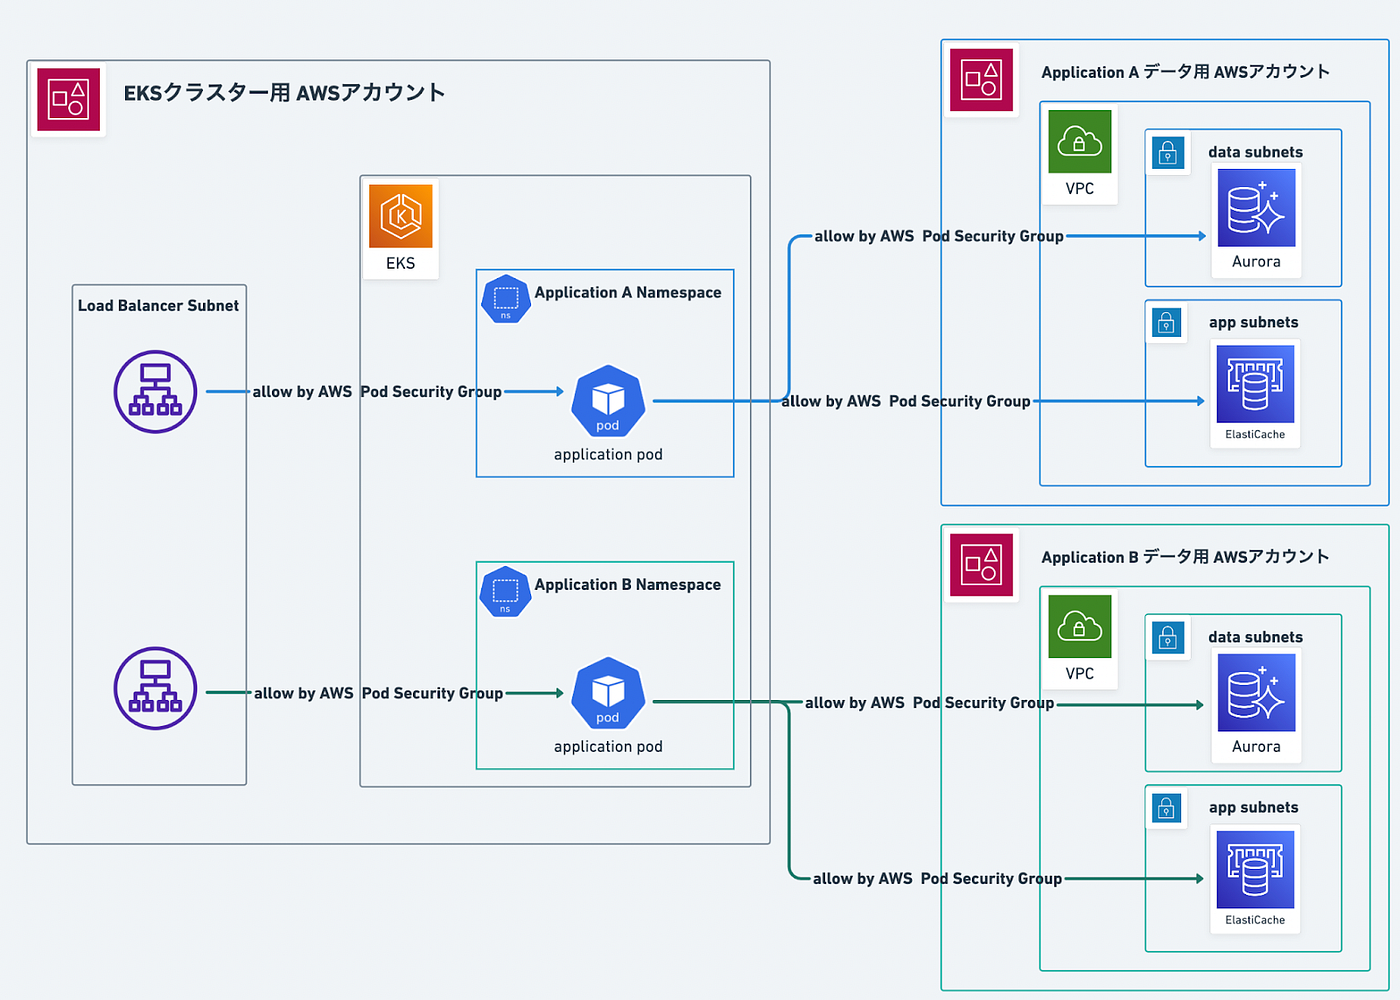Click the allow by AWS Pod Security Group label near Aurora
The width and height of the screenshot is (1400, 1000).
(x=938, y=236)
